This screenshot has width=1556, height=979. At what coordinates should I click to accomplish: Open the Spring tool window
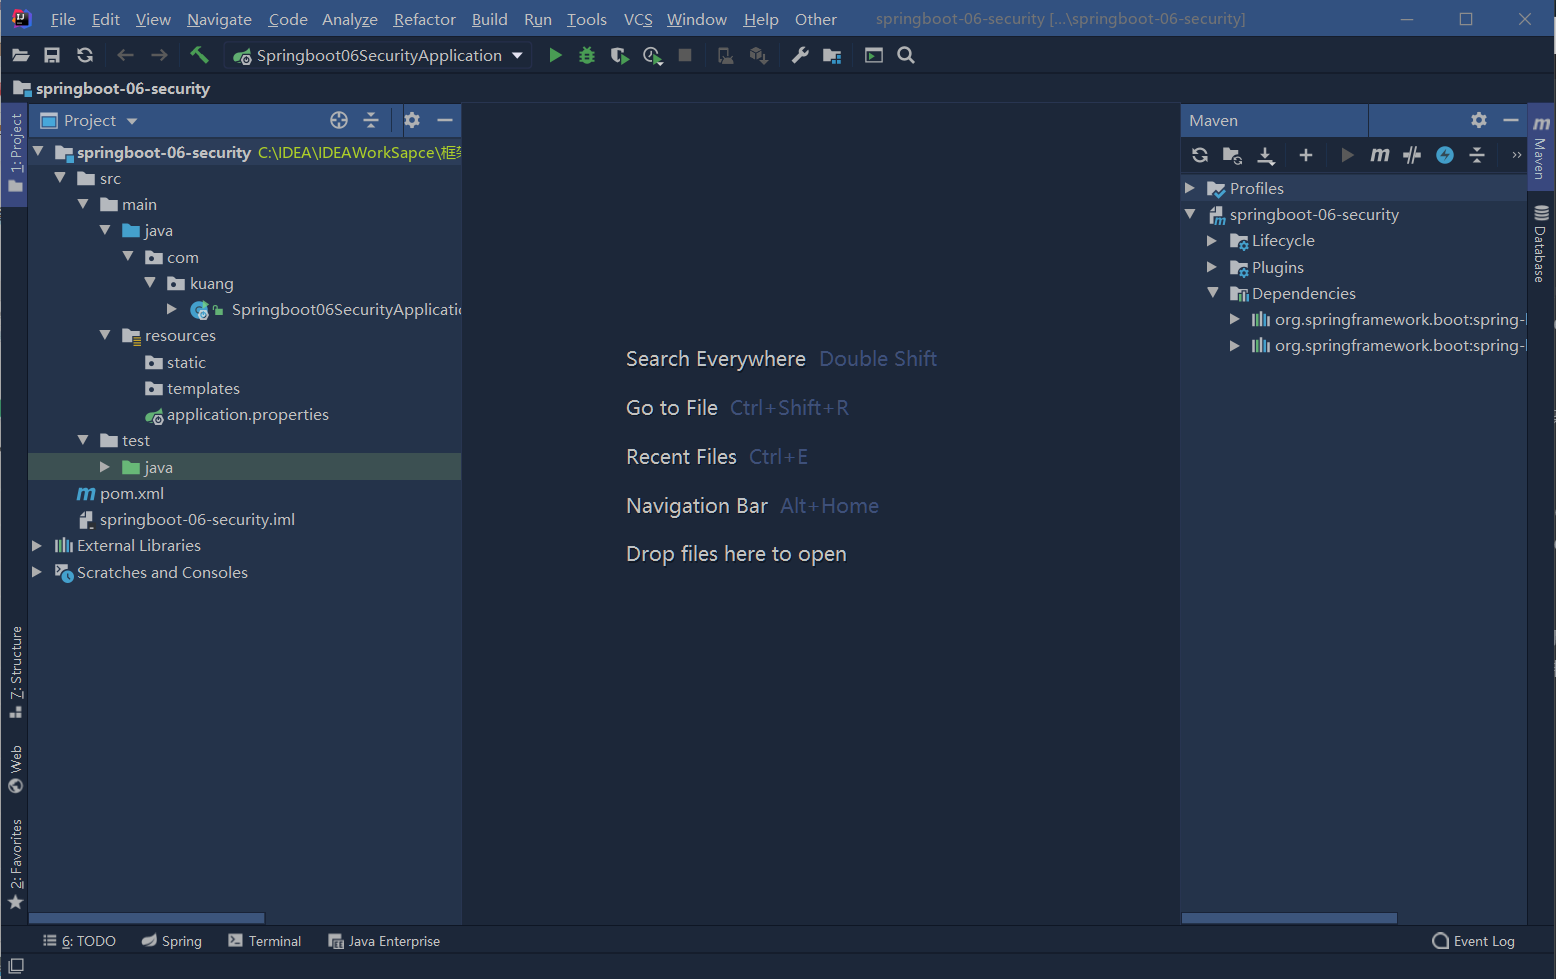tap(171, 941)
